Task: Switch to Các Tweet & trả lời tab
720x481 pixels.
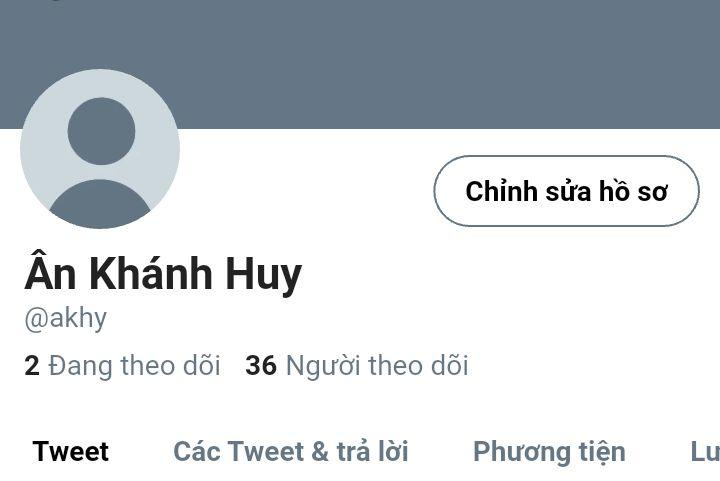Action: click(291, 451)
